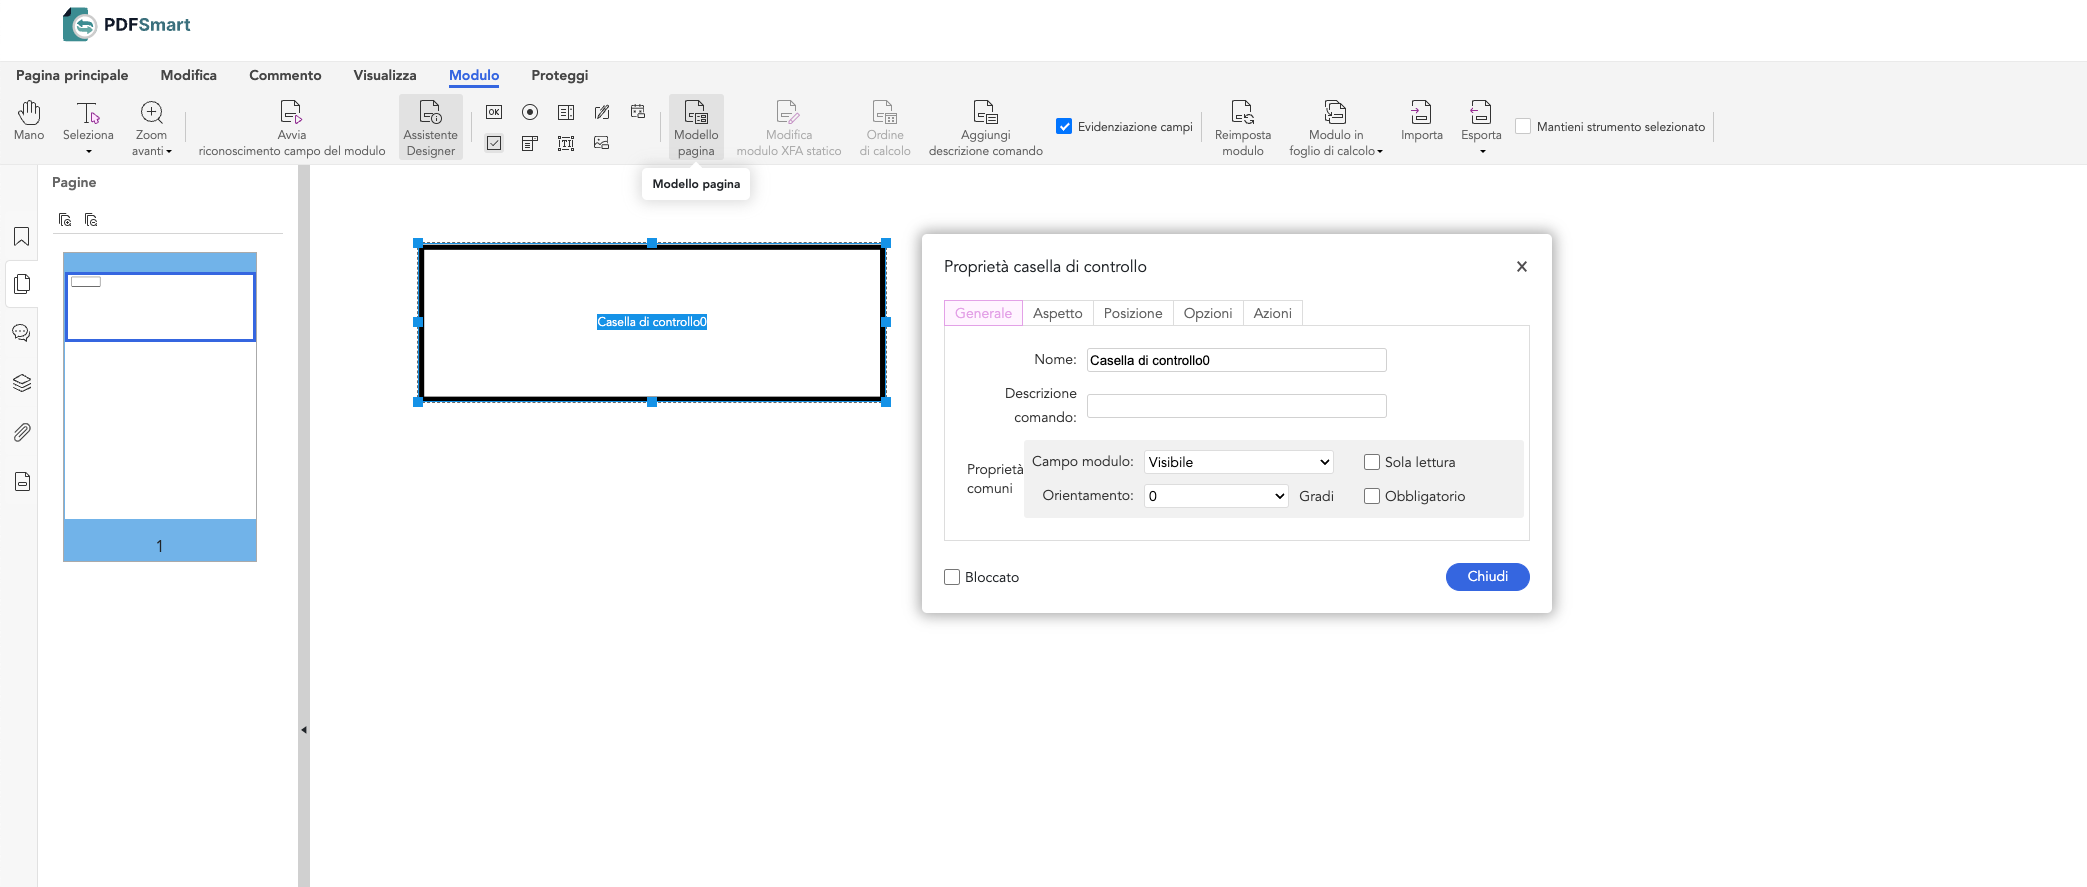Switch to the Aspetto tab
This screenshot has width=2087, height=887.
pos(1057,313)
